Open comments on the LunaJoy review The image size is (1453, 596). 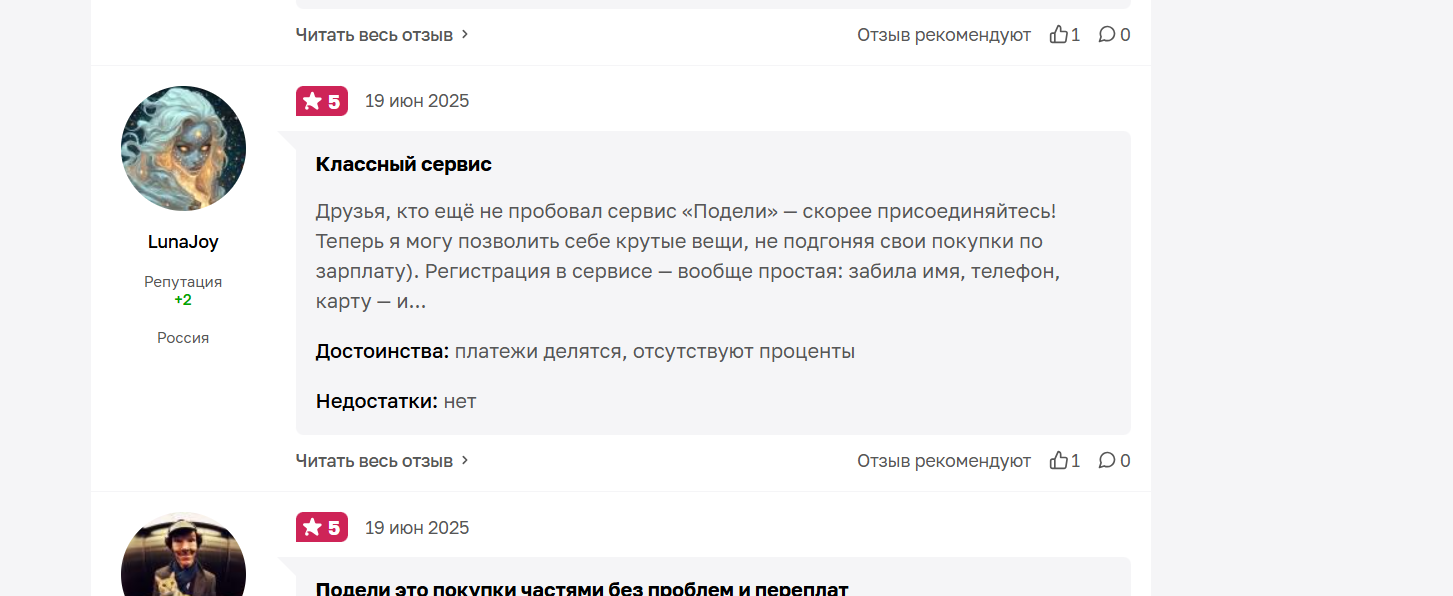click(1114, 461)
